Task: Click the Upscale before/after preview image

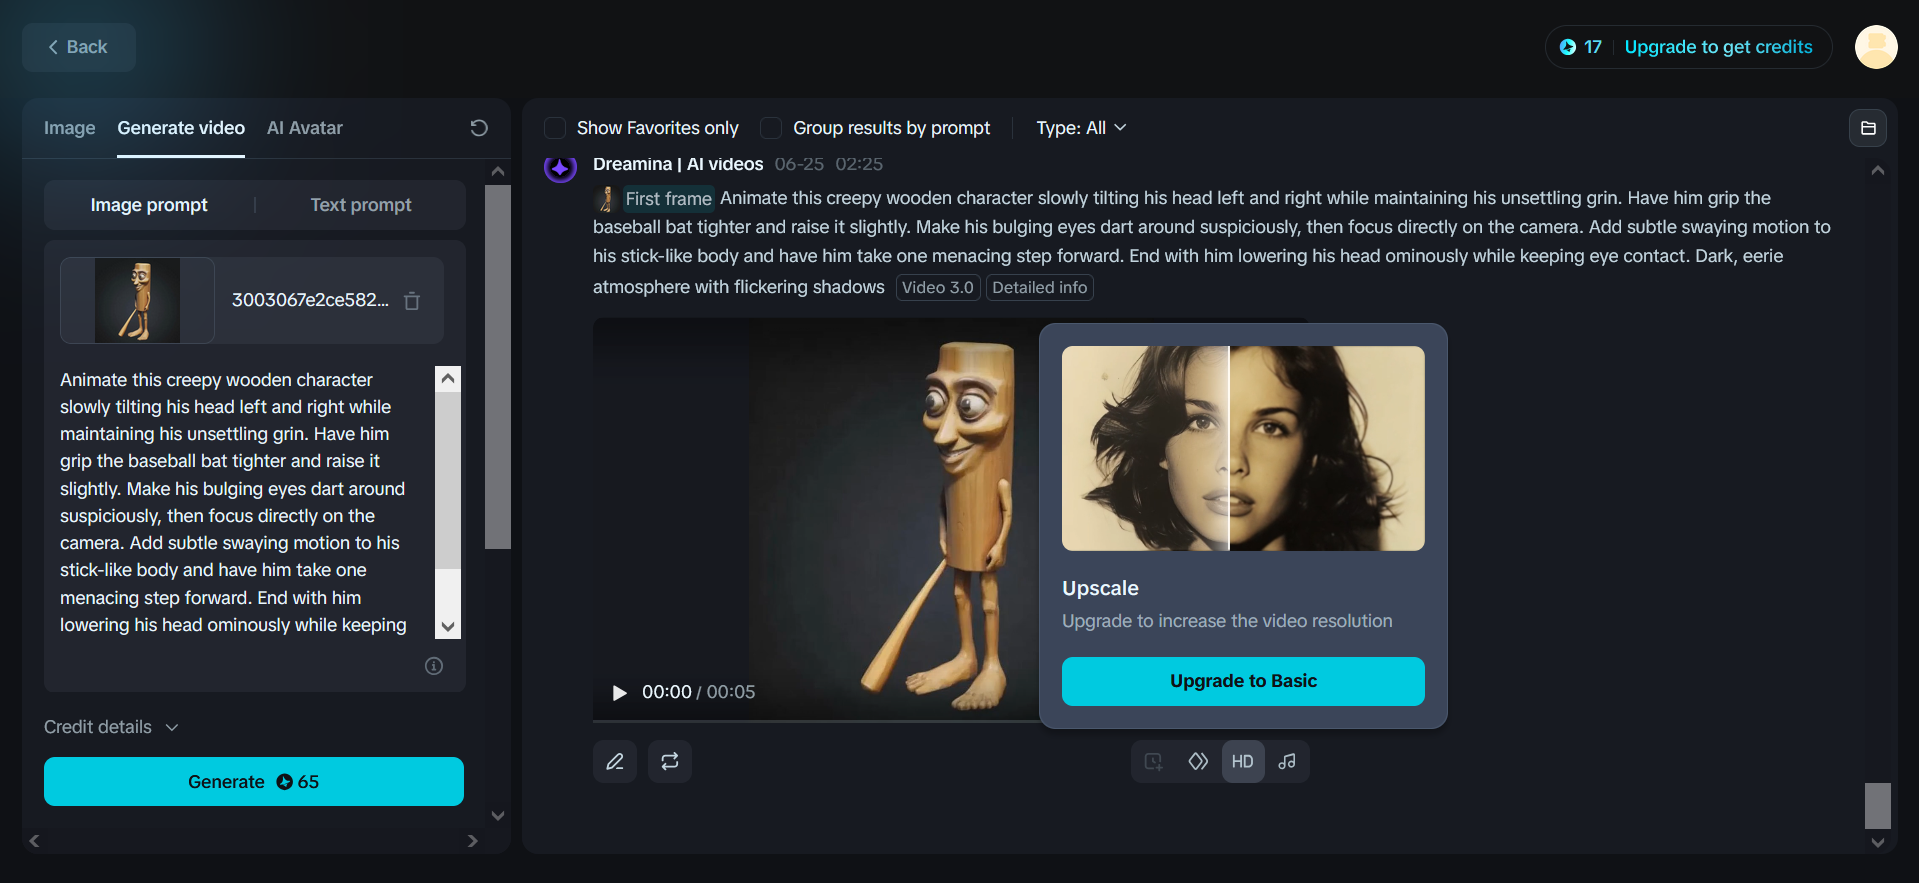Action: [x=1243, y=448]
